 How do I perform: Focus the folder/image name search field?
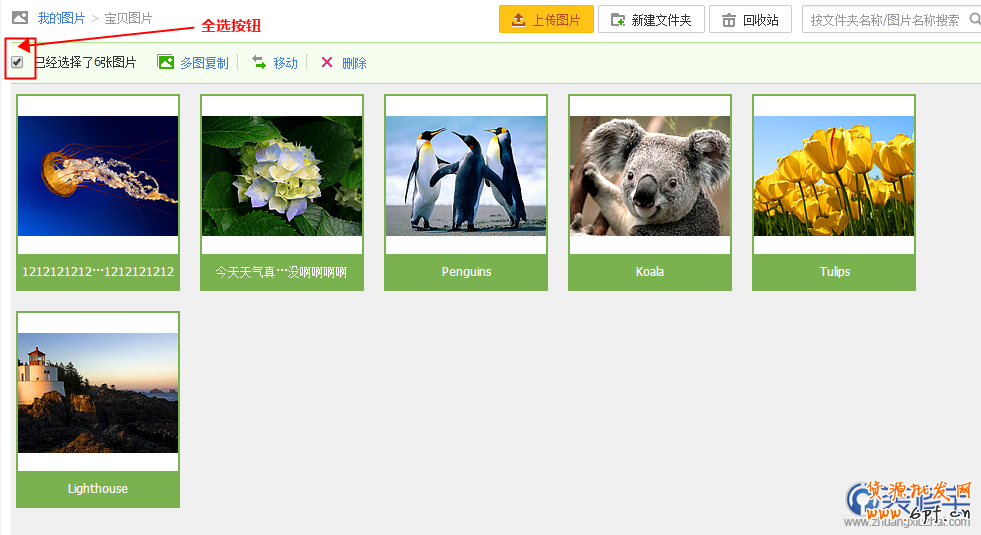(892, 19)
